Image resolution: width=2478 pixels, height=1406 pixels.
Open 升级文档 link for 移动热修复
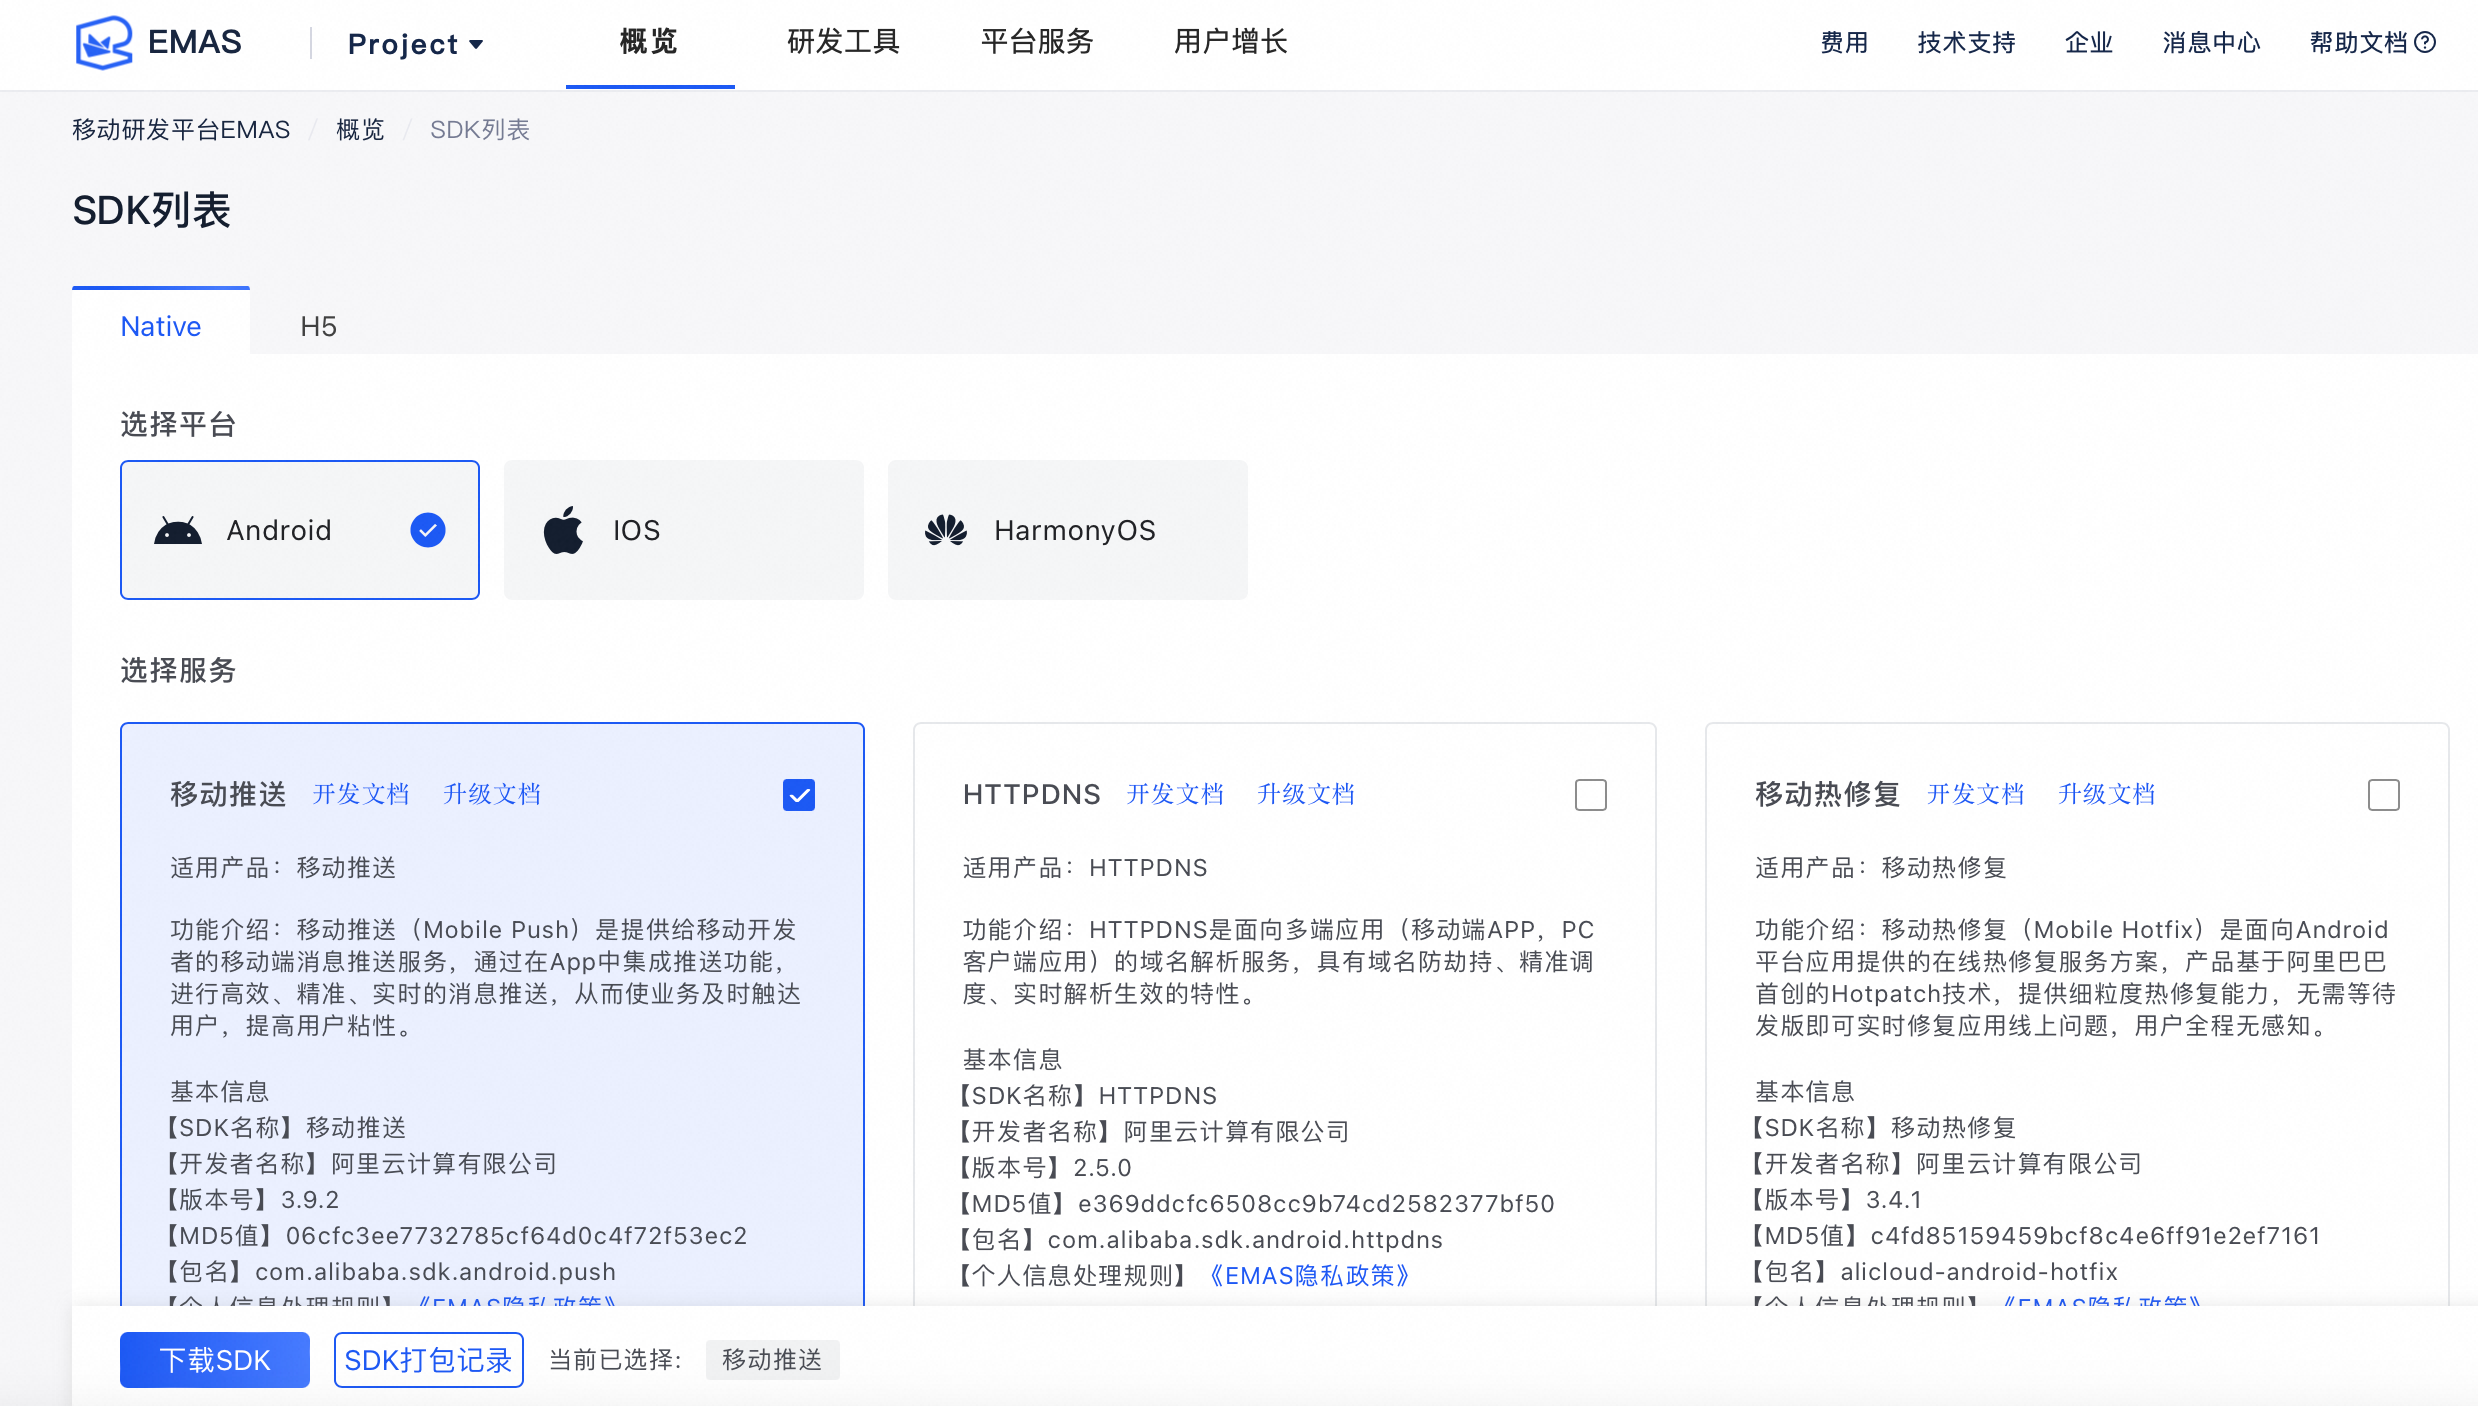point(2107,794)
